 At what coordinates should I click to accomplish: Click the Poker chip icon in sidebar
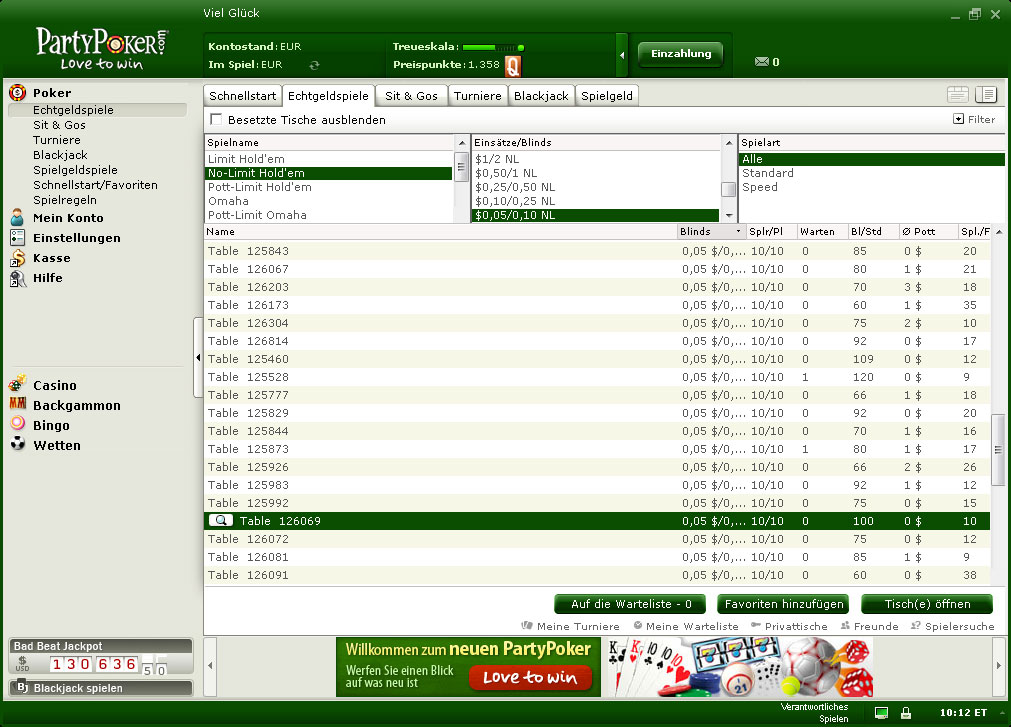[x=17, y=92]
